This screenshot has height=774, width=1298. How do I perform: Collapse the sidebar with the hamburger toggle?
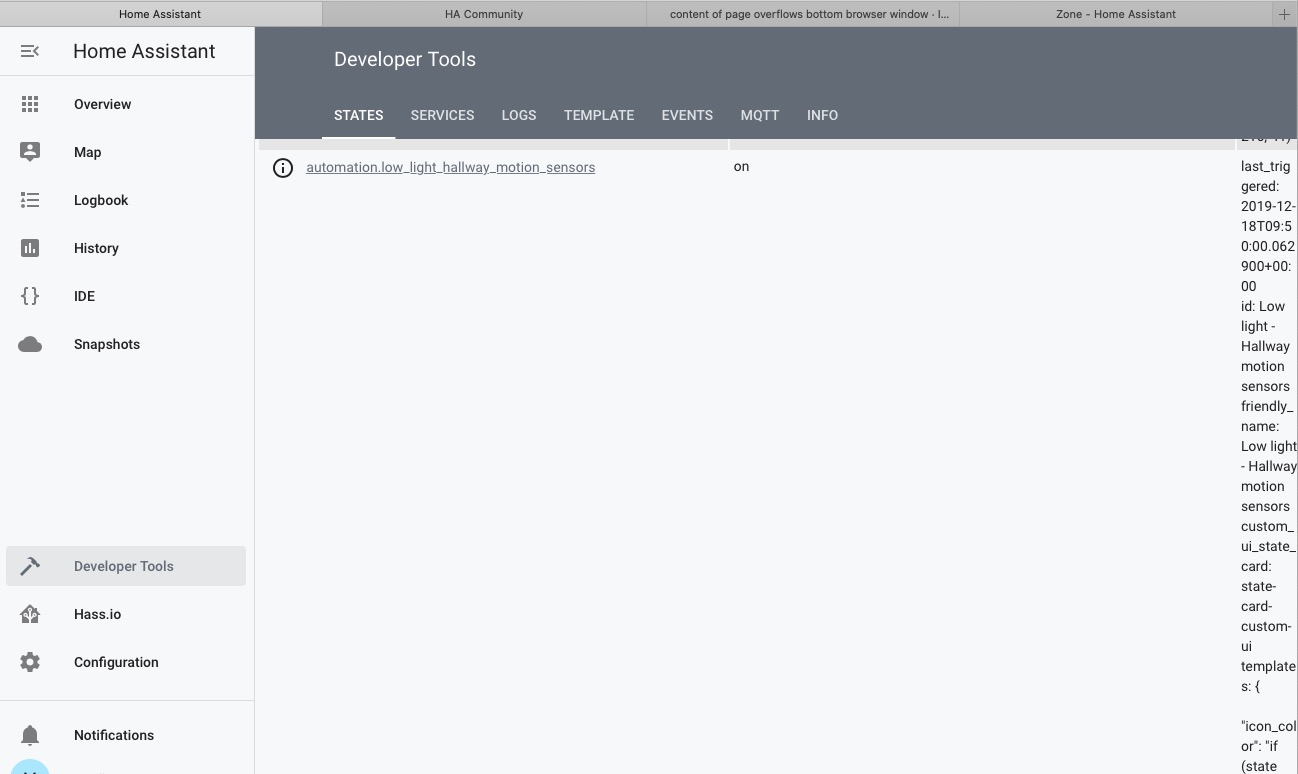29,51
